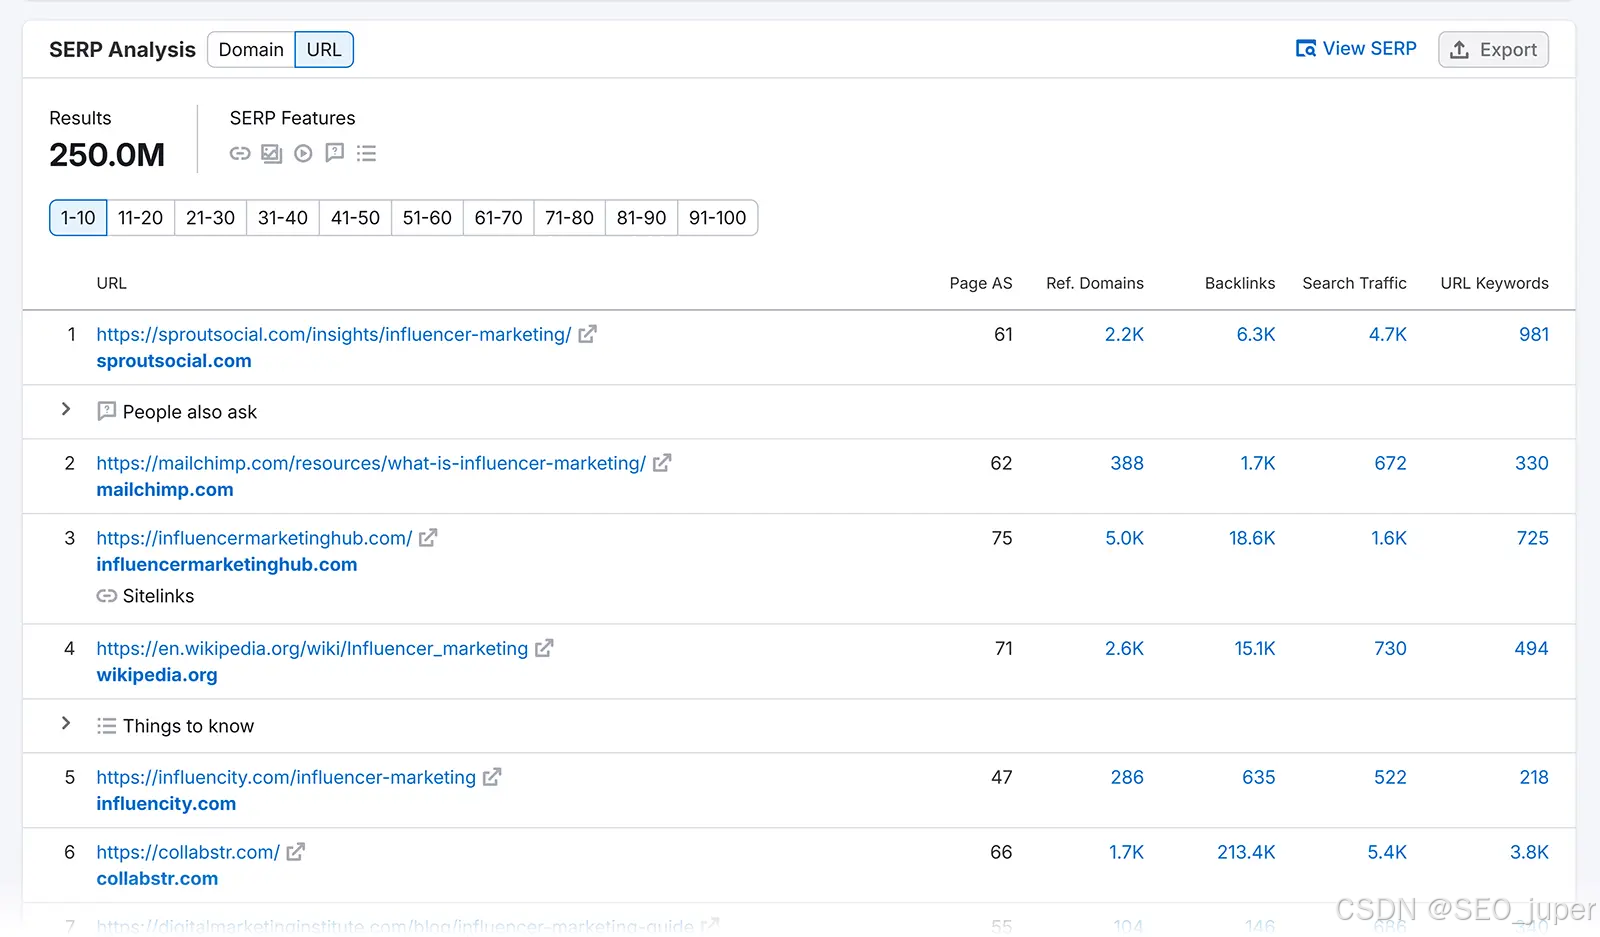
Task: Select the 91-100 results range
Action: [x=717, y=218]
